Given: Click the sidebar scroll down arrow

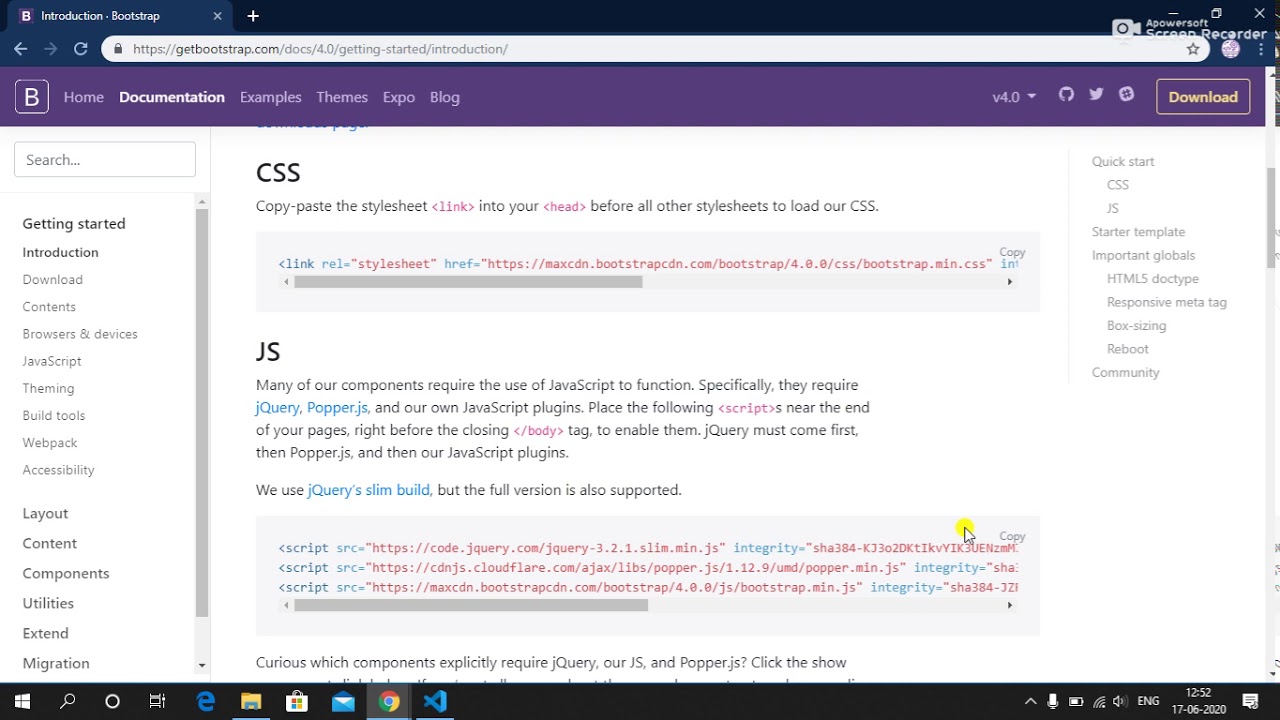Looking at the screenshot, I should [x=202, y=665].
